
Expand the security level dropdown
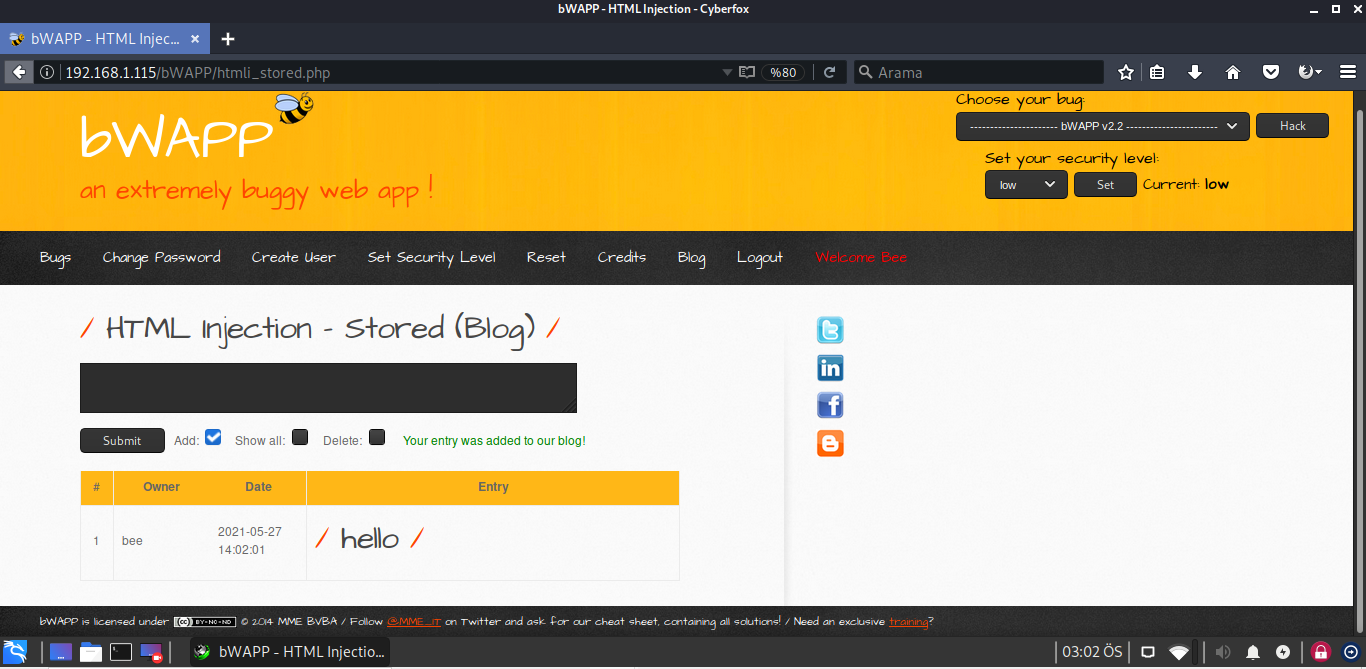point(1026,185)
